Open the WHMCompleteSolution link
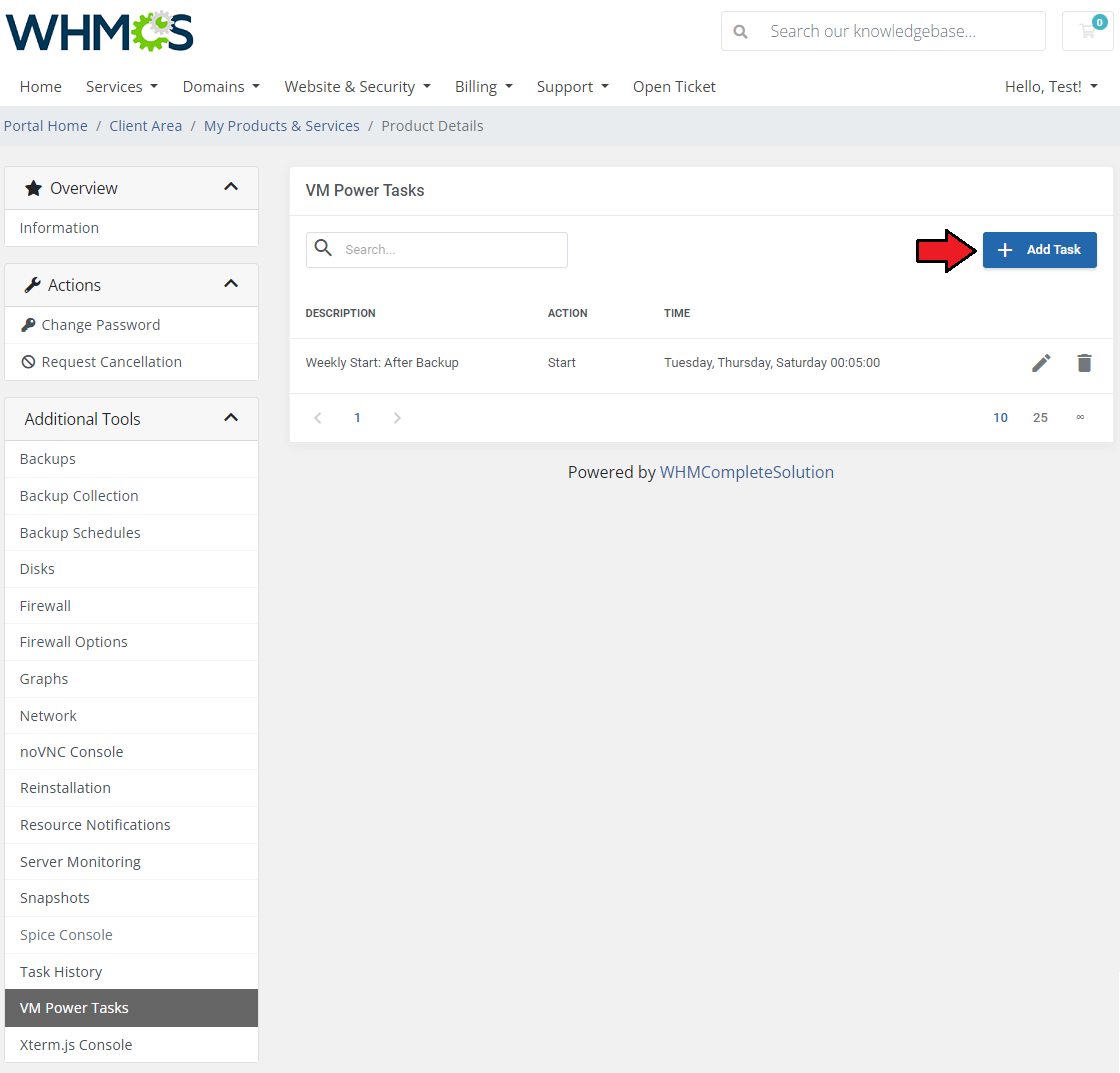1120x1073 pixels. (x=746, y=472)
